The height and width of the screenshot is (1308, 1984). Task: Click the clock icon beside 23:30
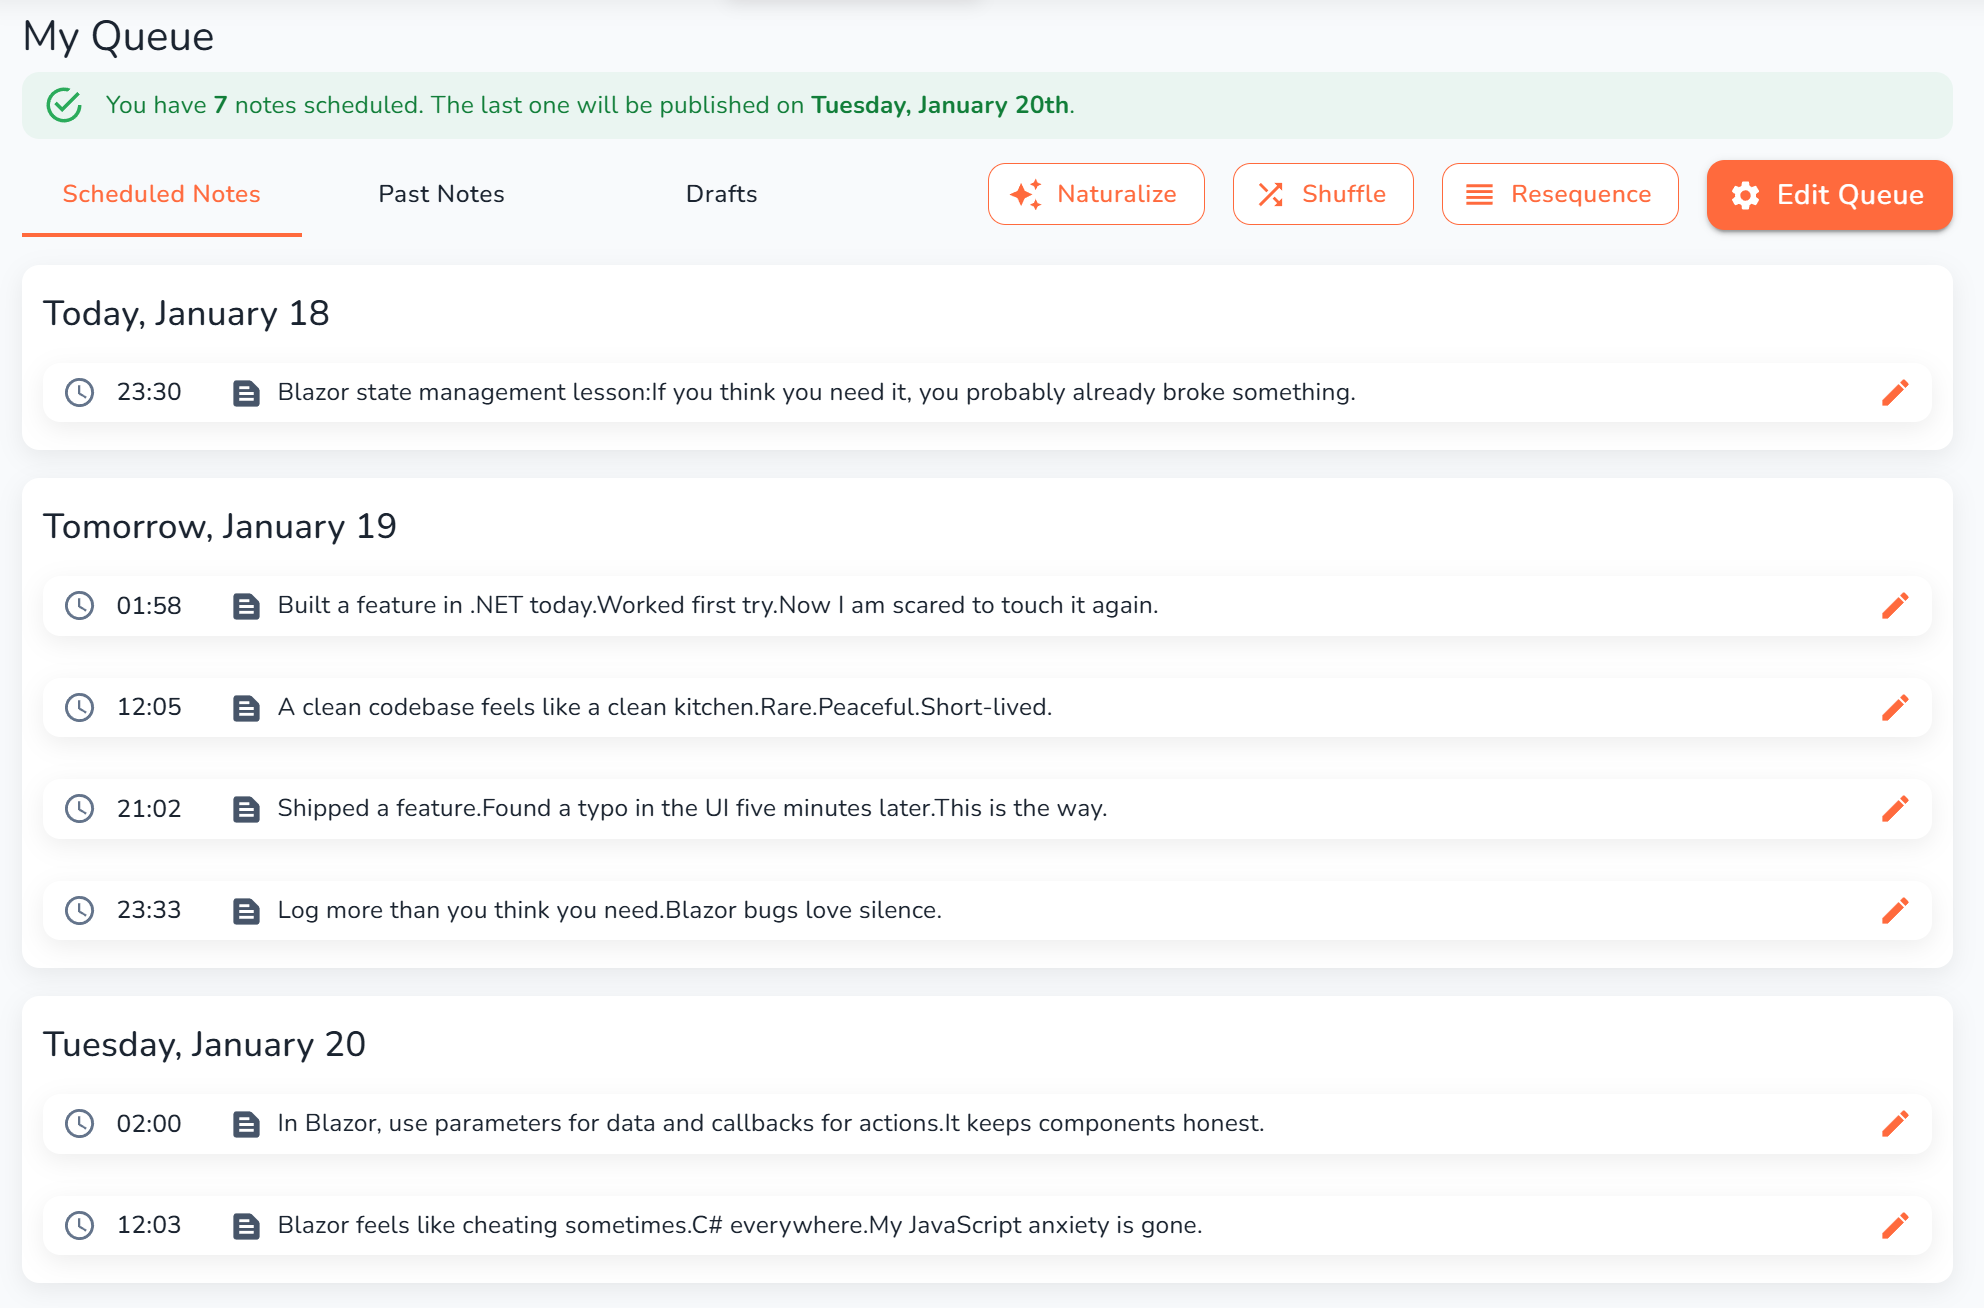click(x=80, y=392)
